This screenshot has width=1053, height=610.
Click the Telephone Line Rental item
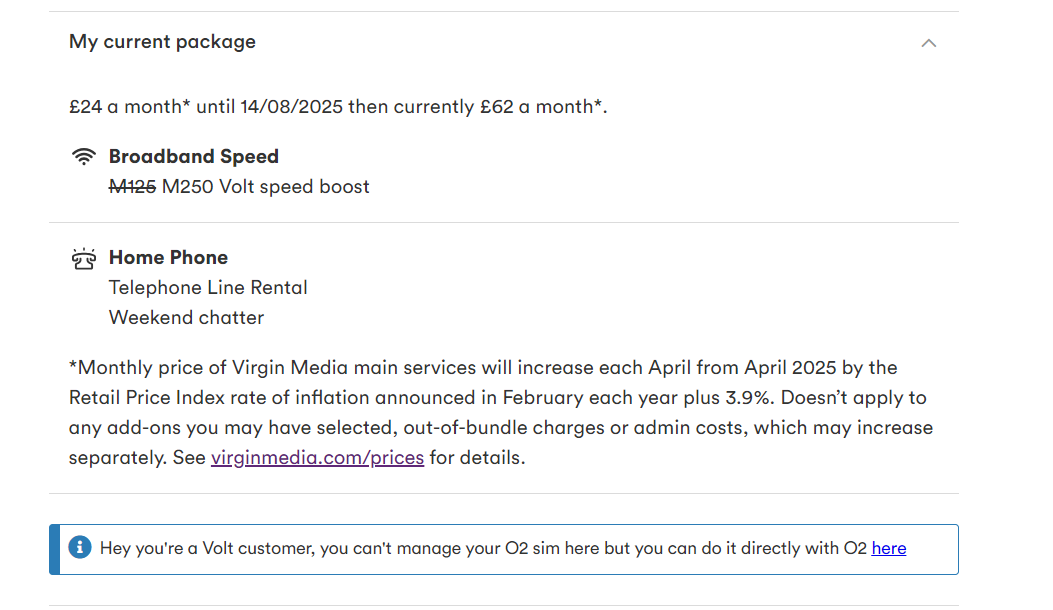point(208,288)
